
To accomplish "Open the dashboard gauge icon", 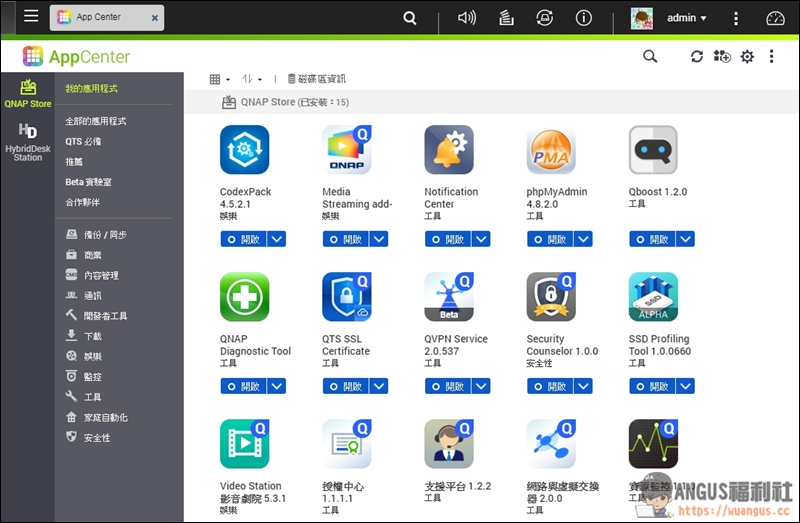I will (776, 18).
